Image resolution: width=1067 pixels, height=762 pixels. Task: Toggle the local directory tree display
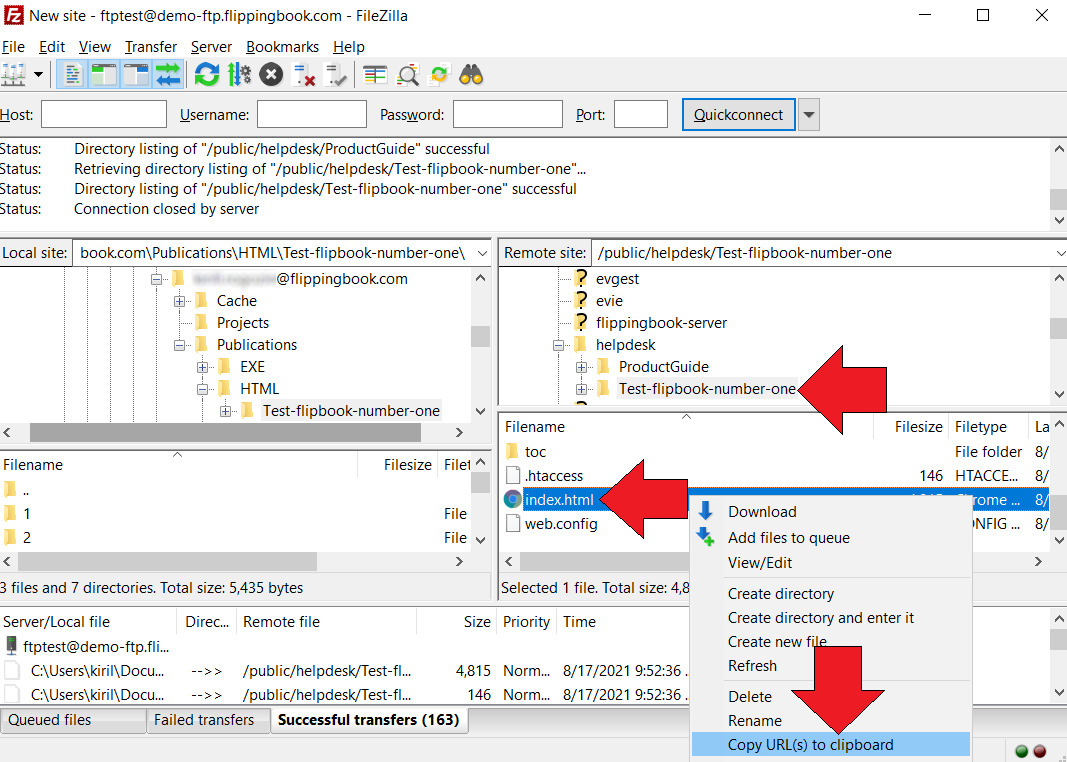coord(103,75)
